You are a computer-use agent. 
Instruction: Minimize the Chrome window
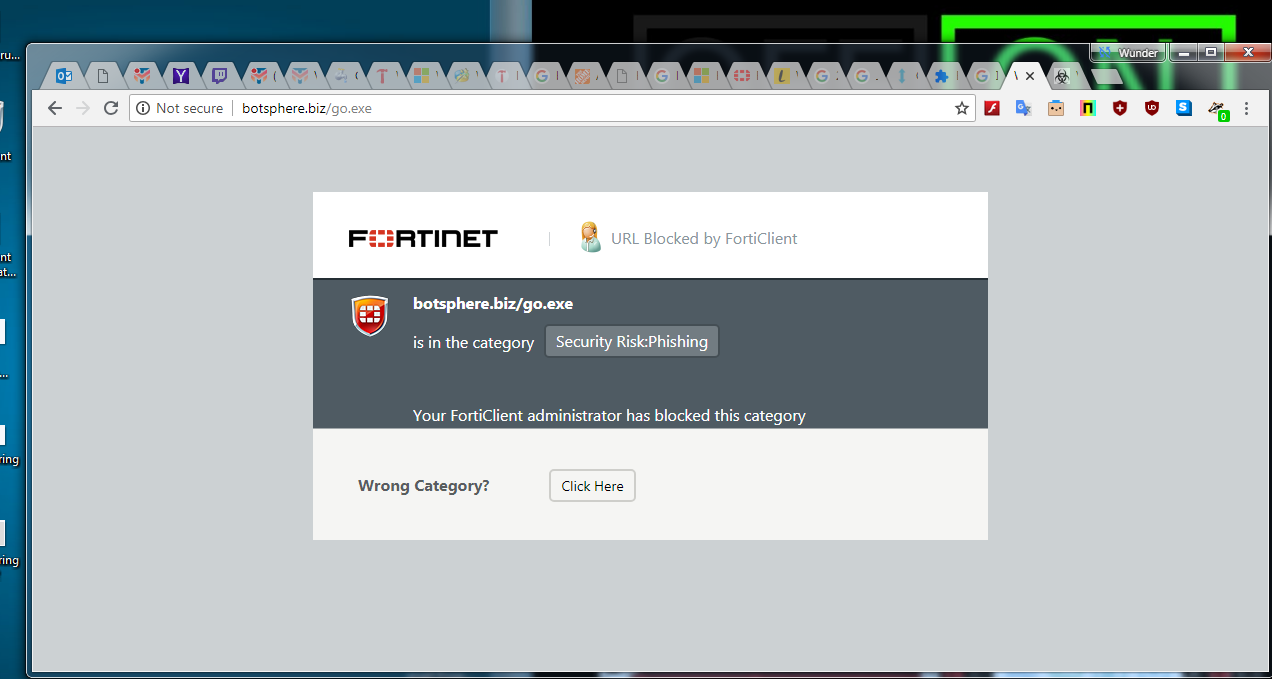coord(1183,52)
